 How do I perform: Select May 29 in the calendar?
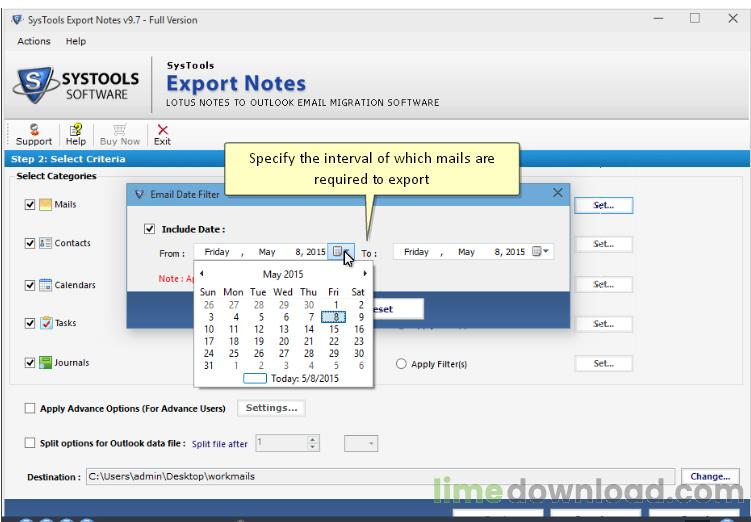coord(334,353)
